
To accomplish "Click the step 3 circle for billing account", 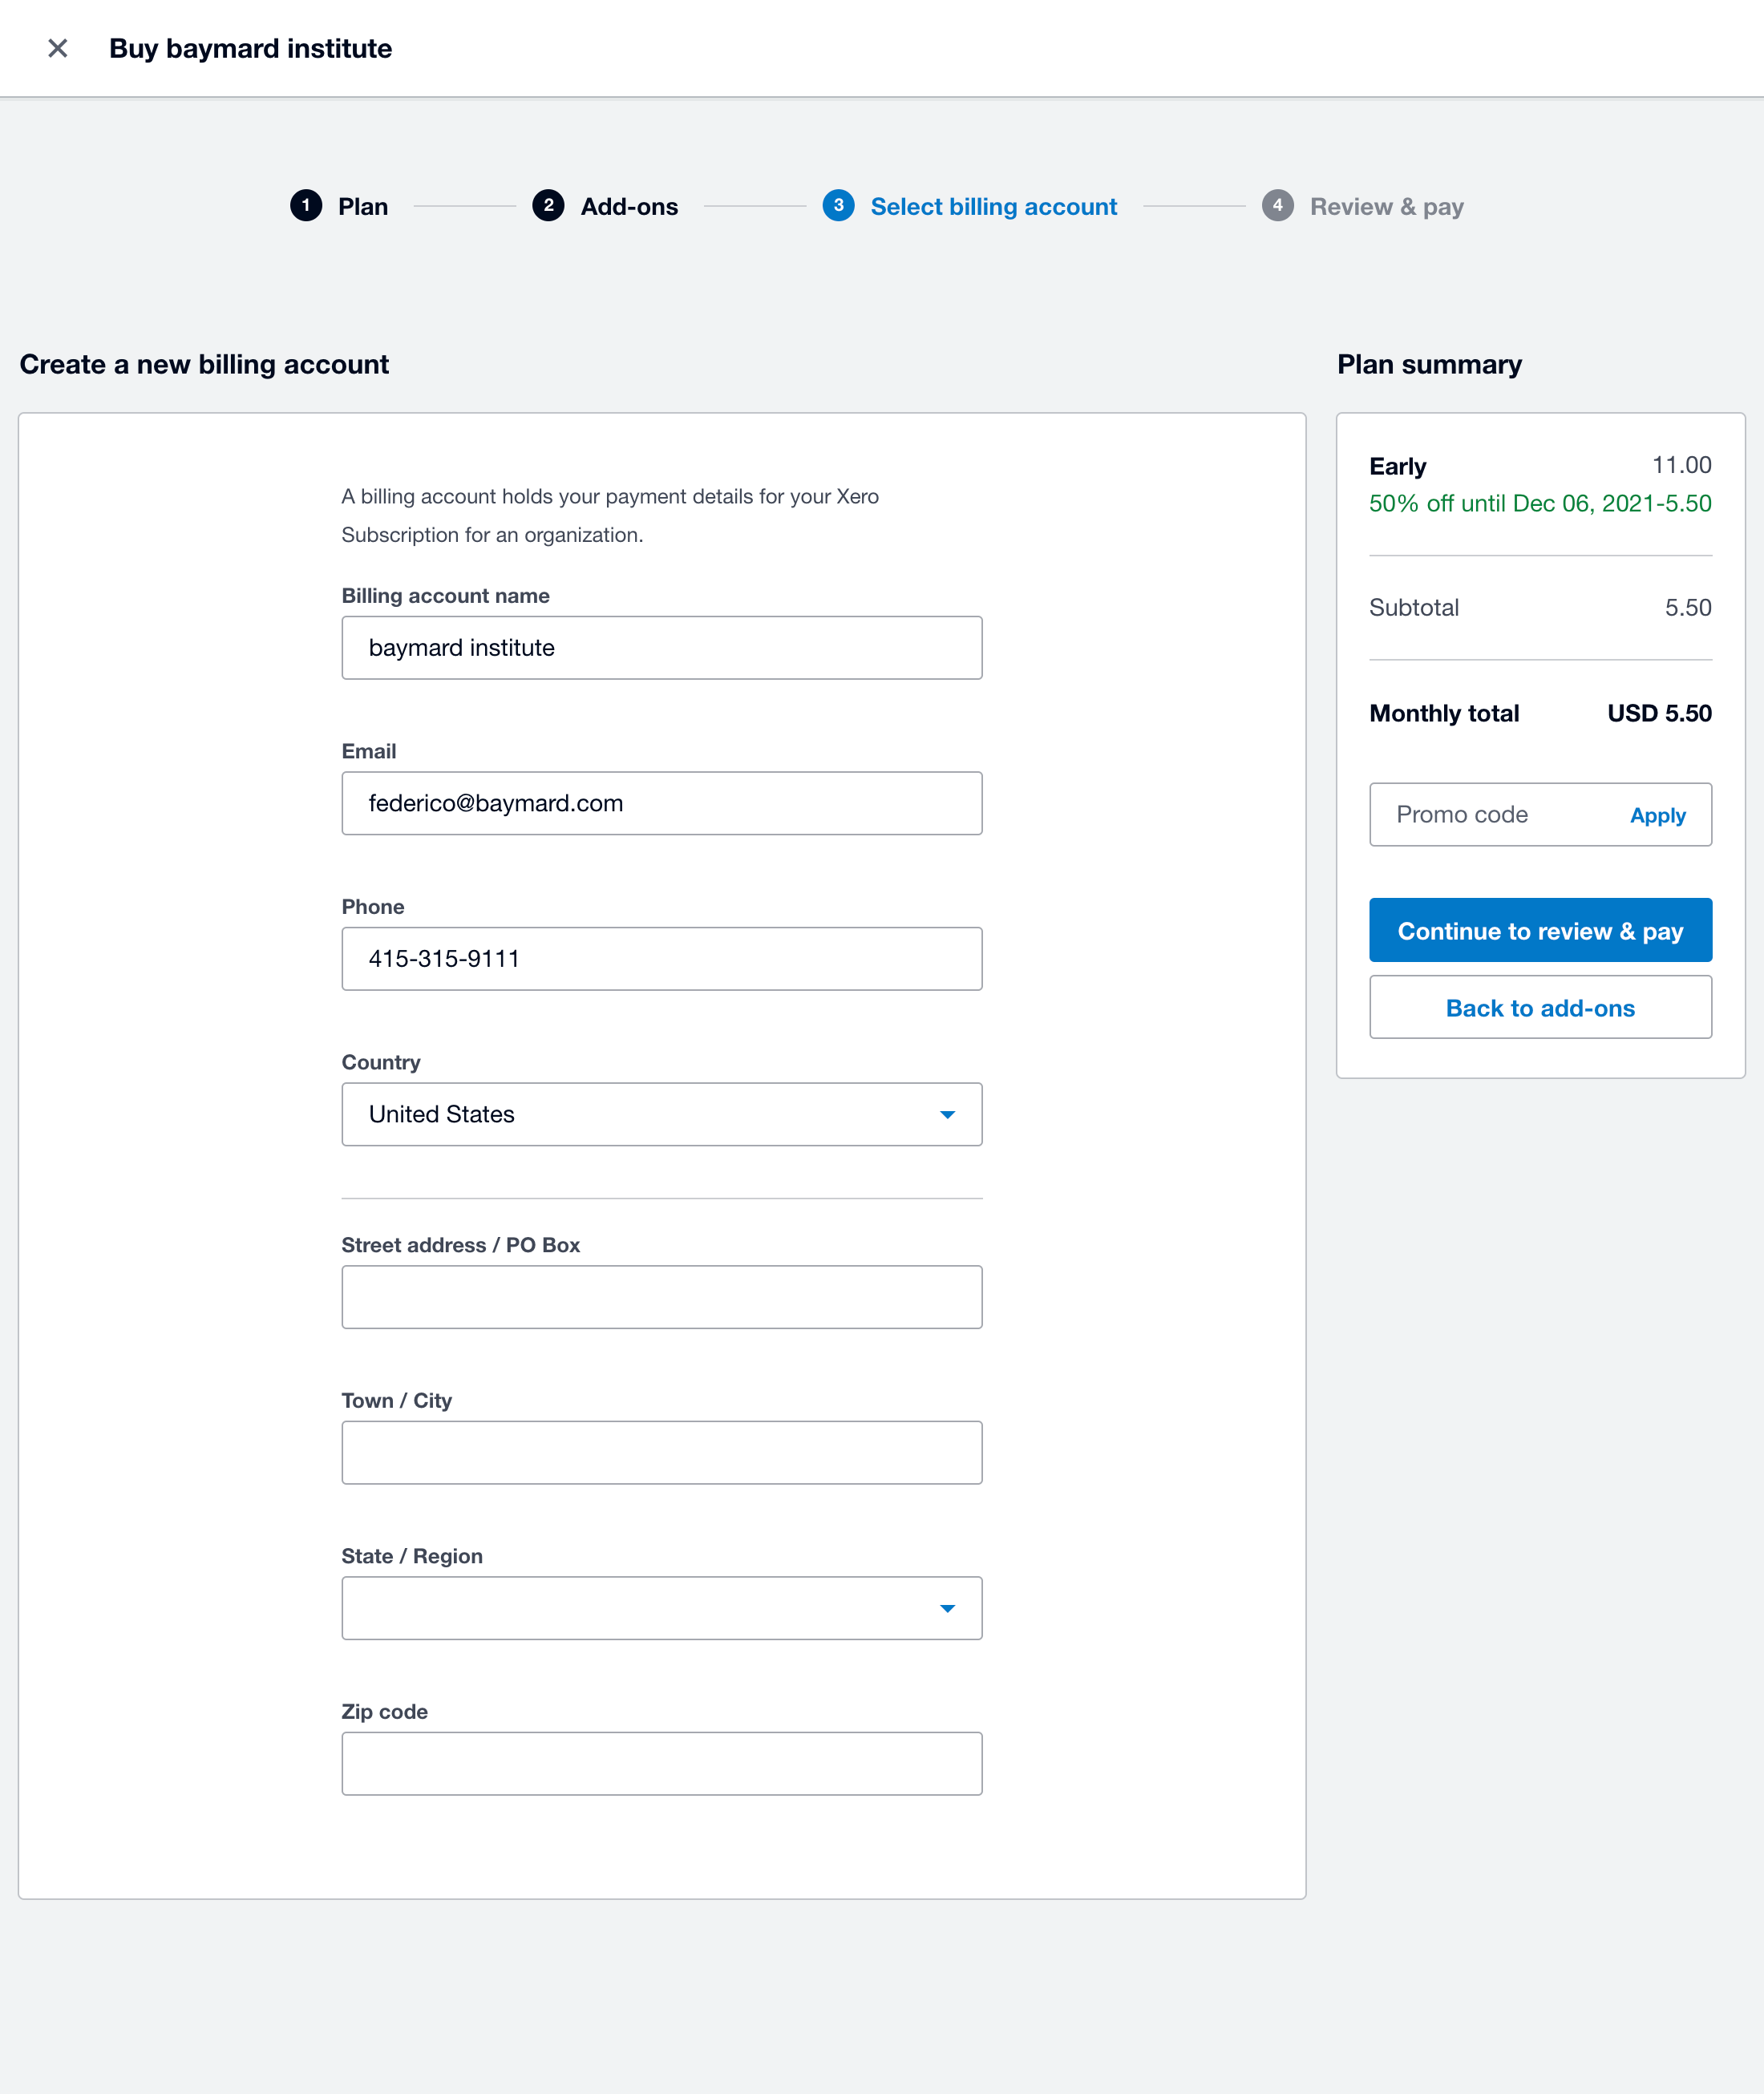I will pos(839,206).
